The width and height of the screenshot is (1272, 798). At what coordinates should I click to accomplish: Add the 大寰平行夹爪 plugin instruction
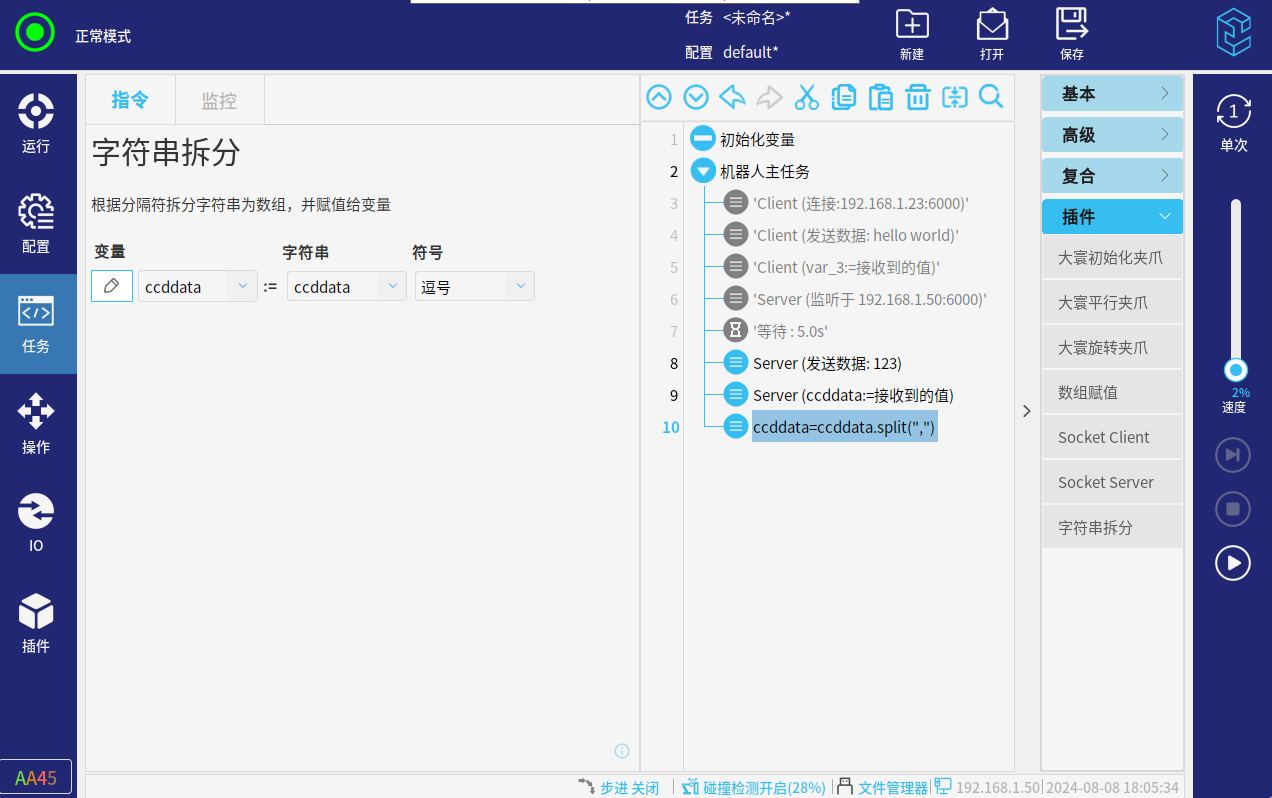coord(1103,303)
